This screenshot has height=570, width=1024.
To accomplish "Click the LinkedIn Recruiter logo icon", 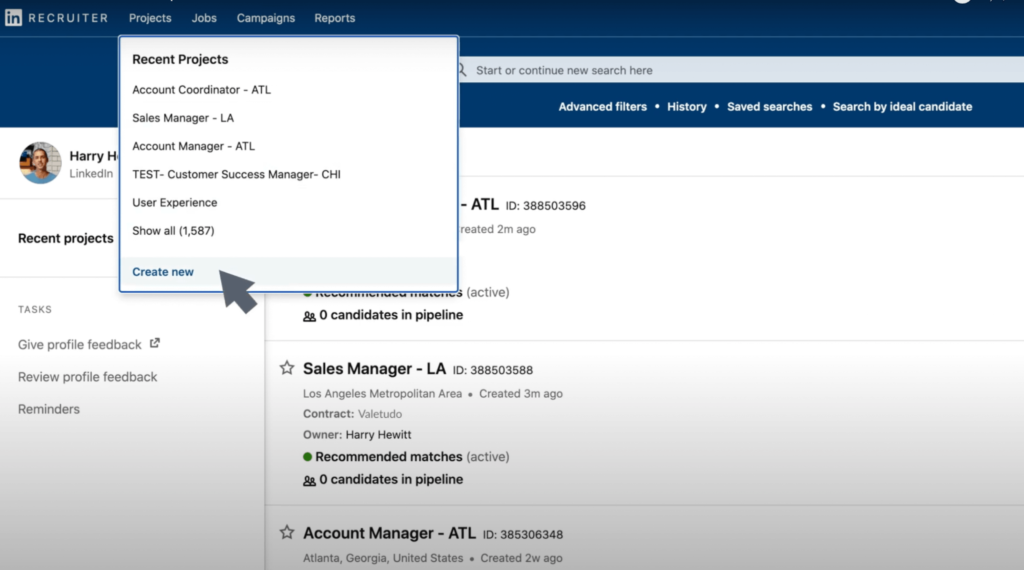I will [14, 18].
